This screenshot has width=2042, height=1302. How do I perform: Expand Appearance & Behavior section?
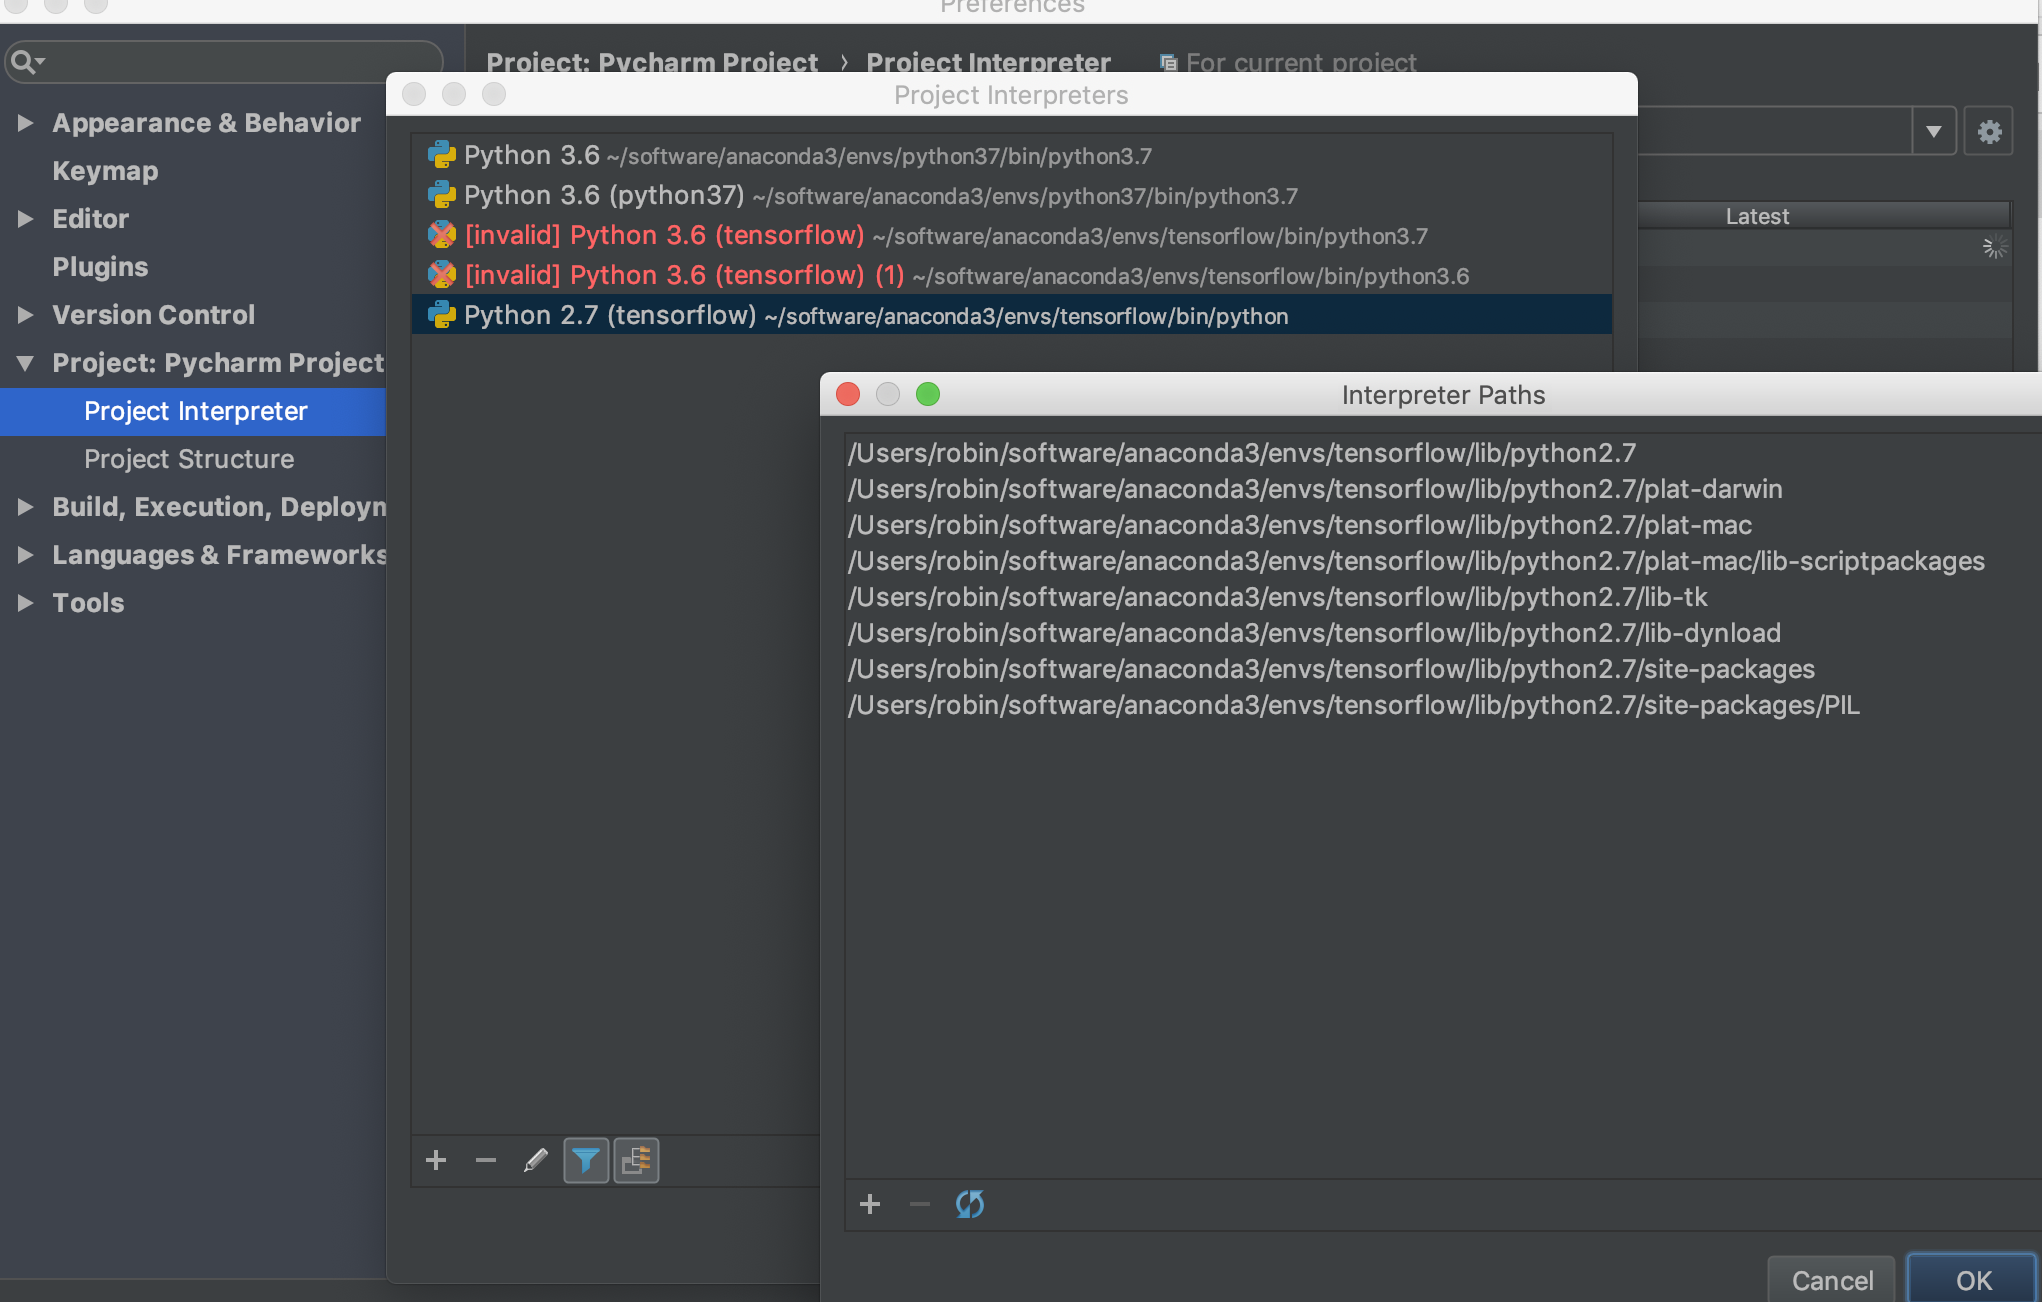coord(26,123)
